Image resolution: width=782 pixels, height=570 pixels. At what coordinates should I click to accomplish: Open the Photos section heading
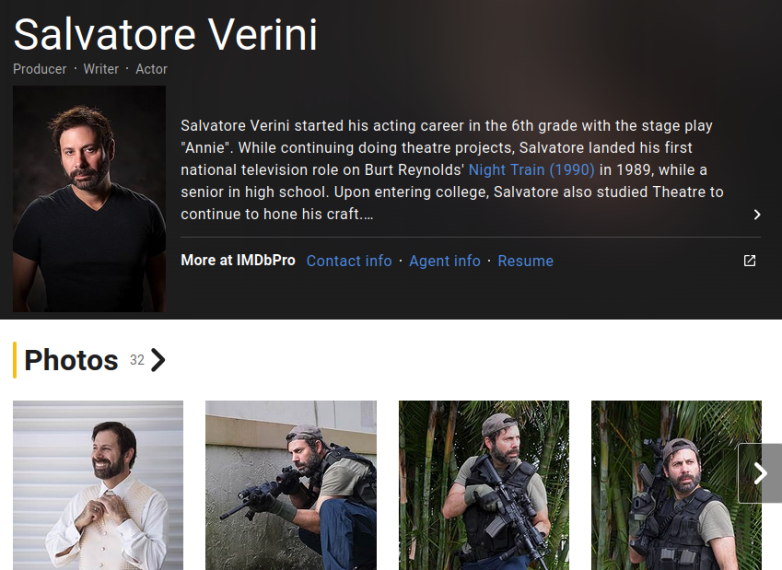71,360
